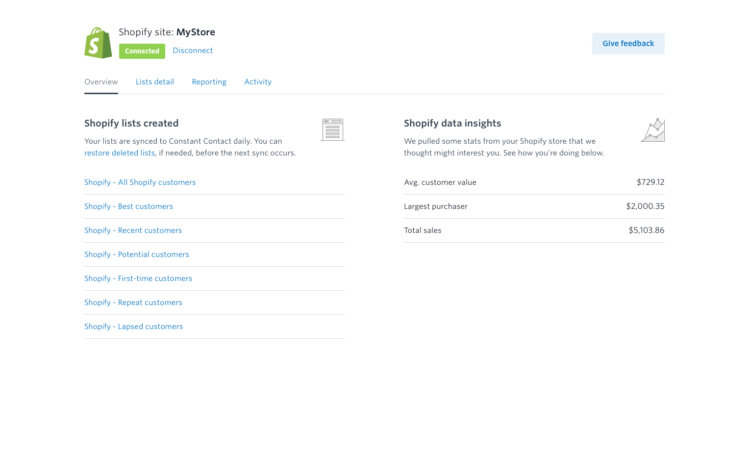Image resolution: width=750 pixels, height=469 pixels.
Task: Open Shopify - Recent customers list
Action: (x=133, y=230)
